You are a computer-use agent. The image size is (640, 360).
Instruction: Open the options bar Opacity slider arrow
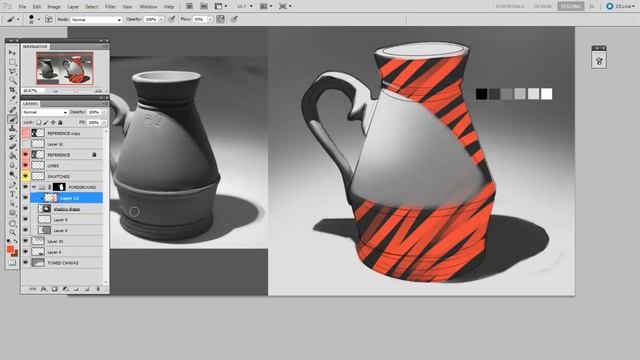[162, 19]
